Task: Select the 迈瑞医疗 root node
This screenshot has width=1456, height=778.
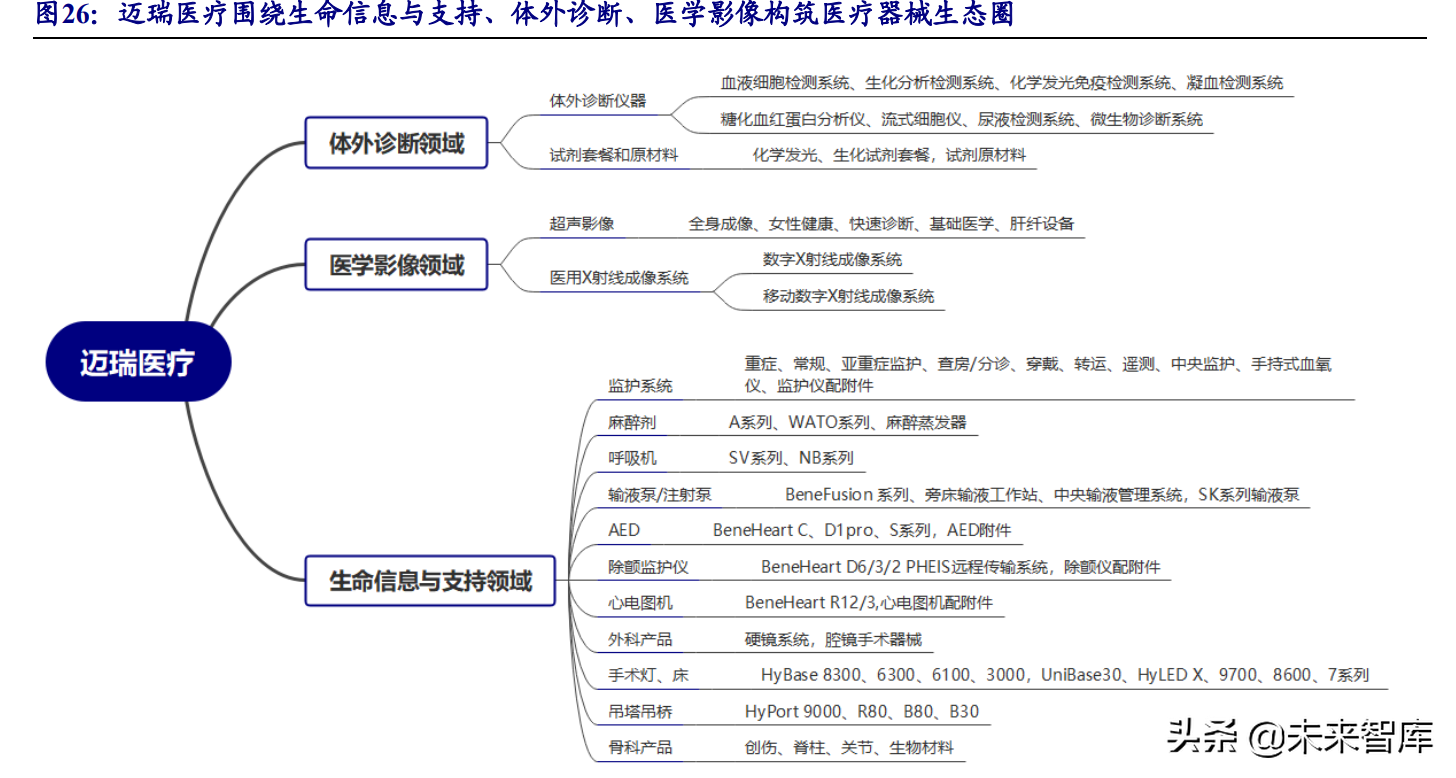Action: (x=138, y=362)
